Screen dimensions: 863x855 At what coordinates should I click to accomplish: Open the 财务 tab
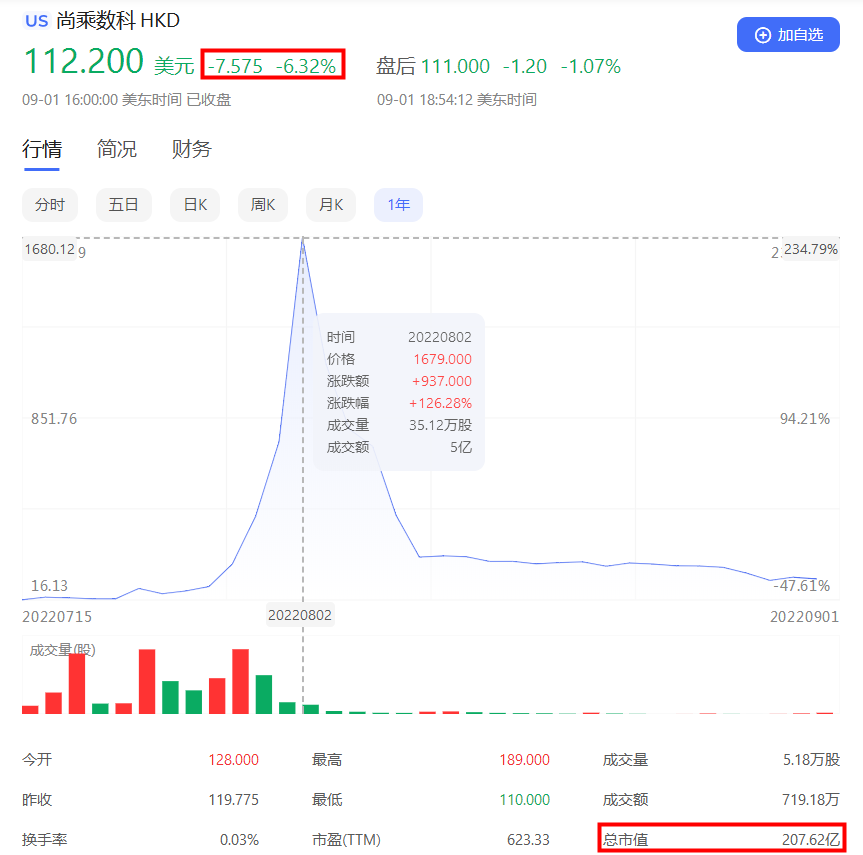[192, 149]
